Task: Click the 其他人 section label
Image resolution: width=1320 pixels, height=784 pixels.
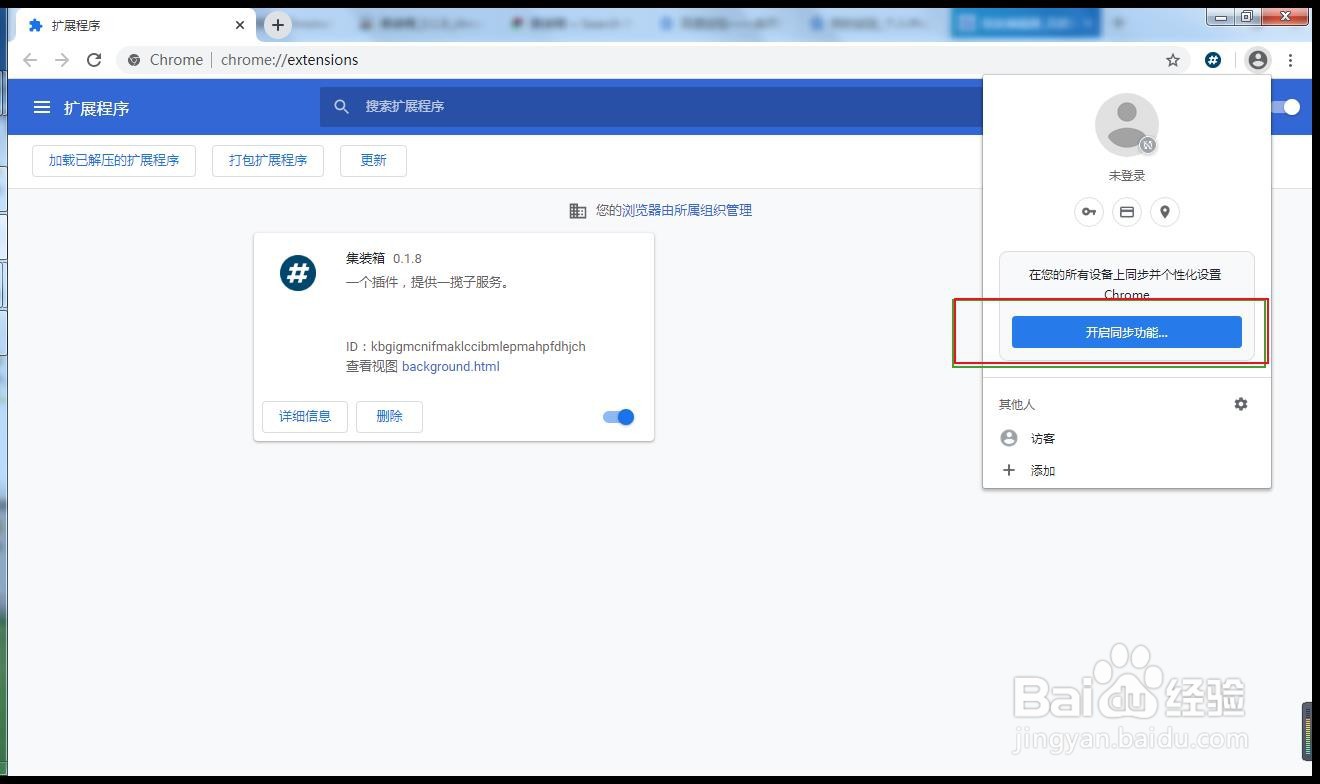Action: click(x=1017, y=405)
